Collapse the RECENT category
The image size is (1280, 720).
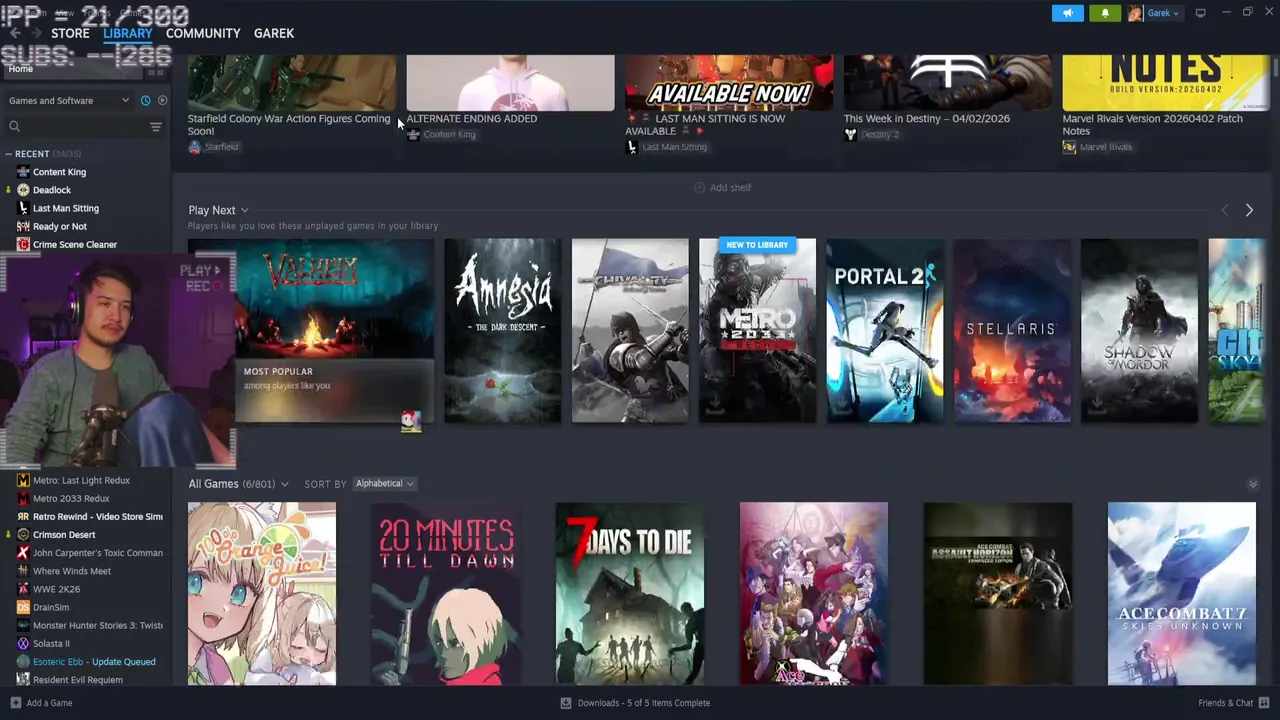(x=8, y=154)
